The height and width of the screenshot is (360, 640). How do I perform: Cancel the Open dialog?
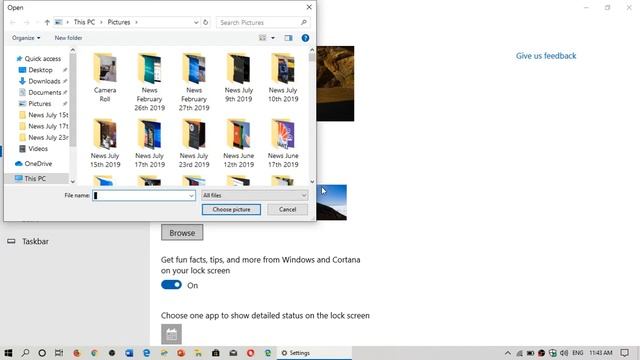[287, 209]
